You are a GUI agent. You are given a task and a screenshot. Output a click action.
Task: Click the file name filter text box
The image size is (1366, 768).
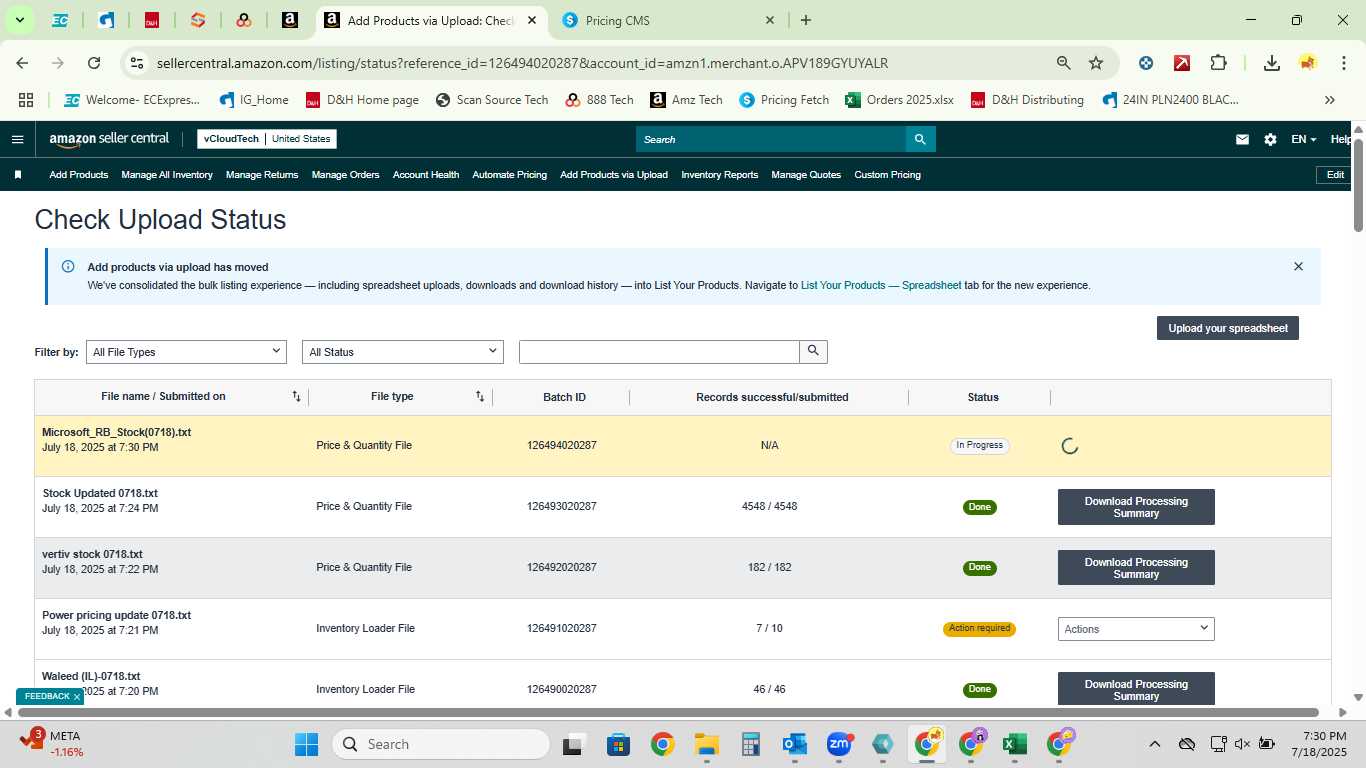pyautogui.click(x=659, y=351)
